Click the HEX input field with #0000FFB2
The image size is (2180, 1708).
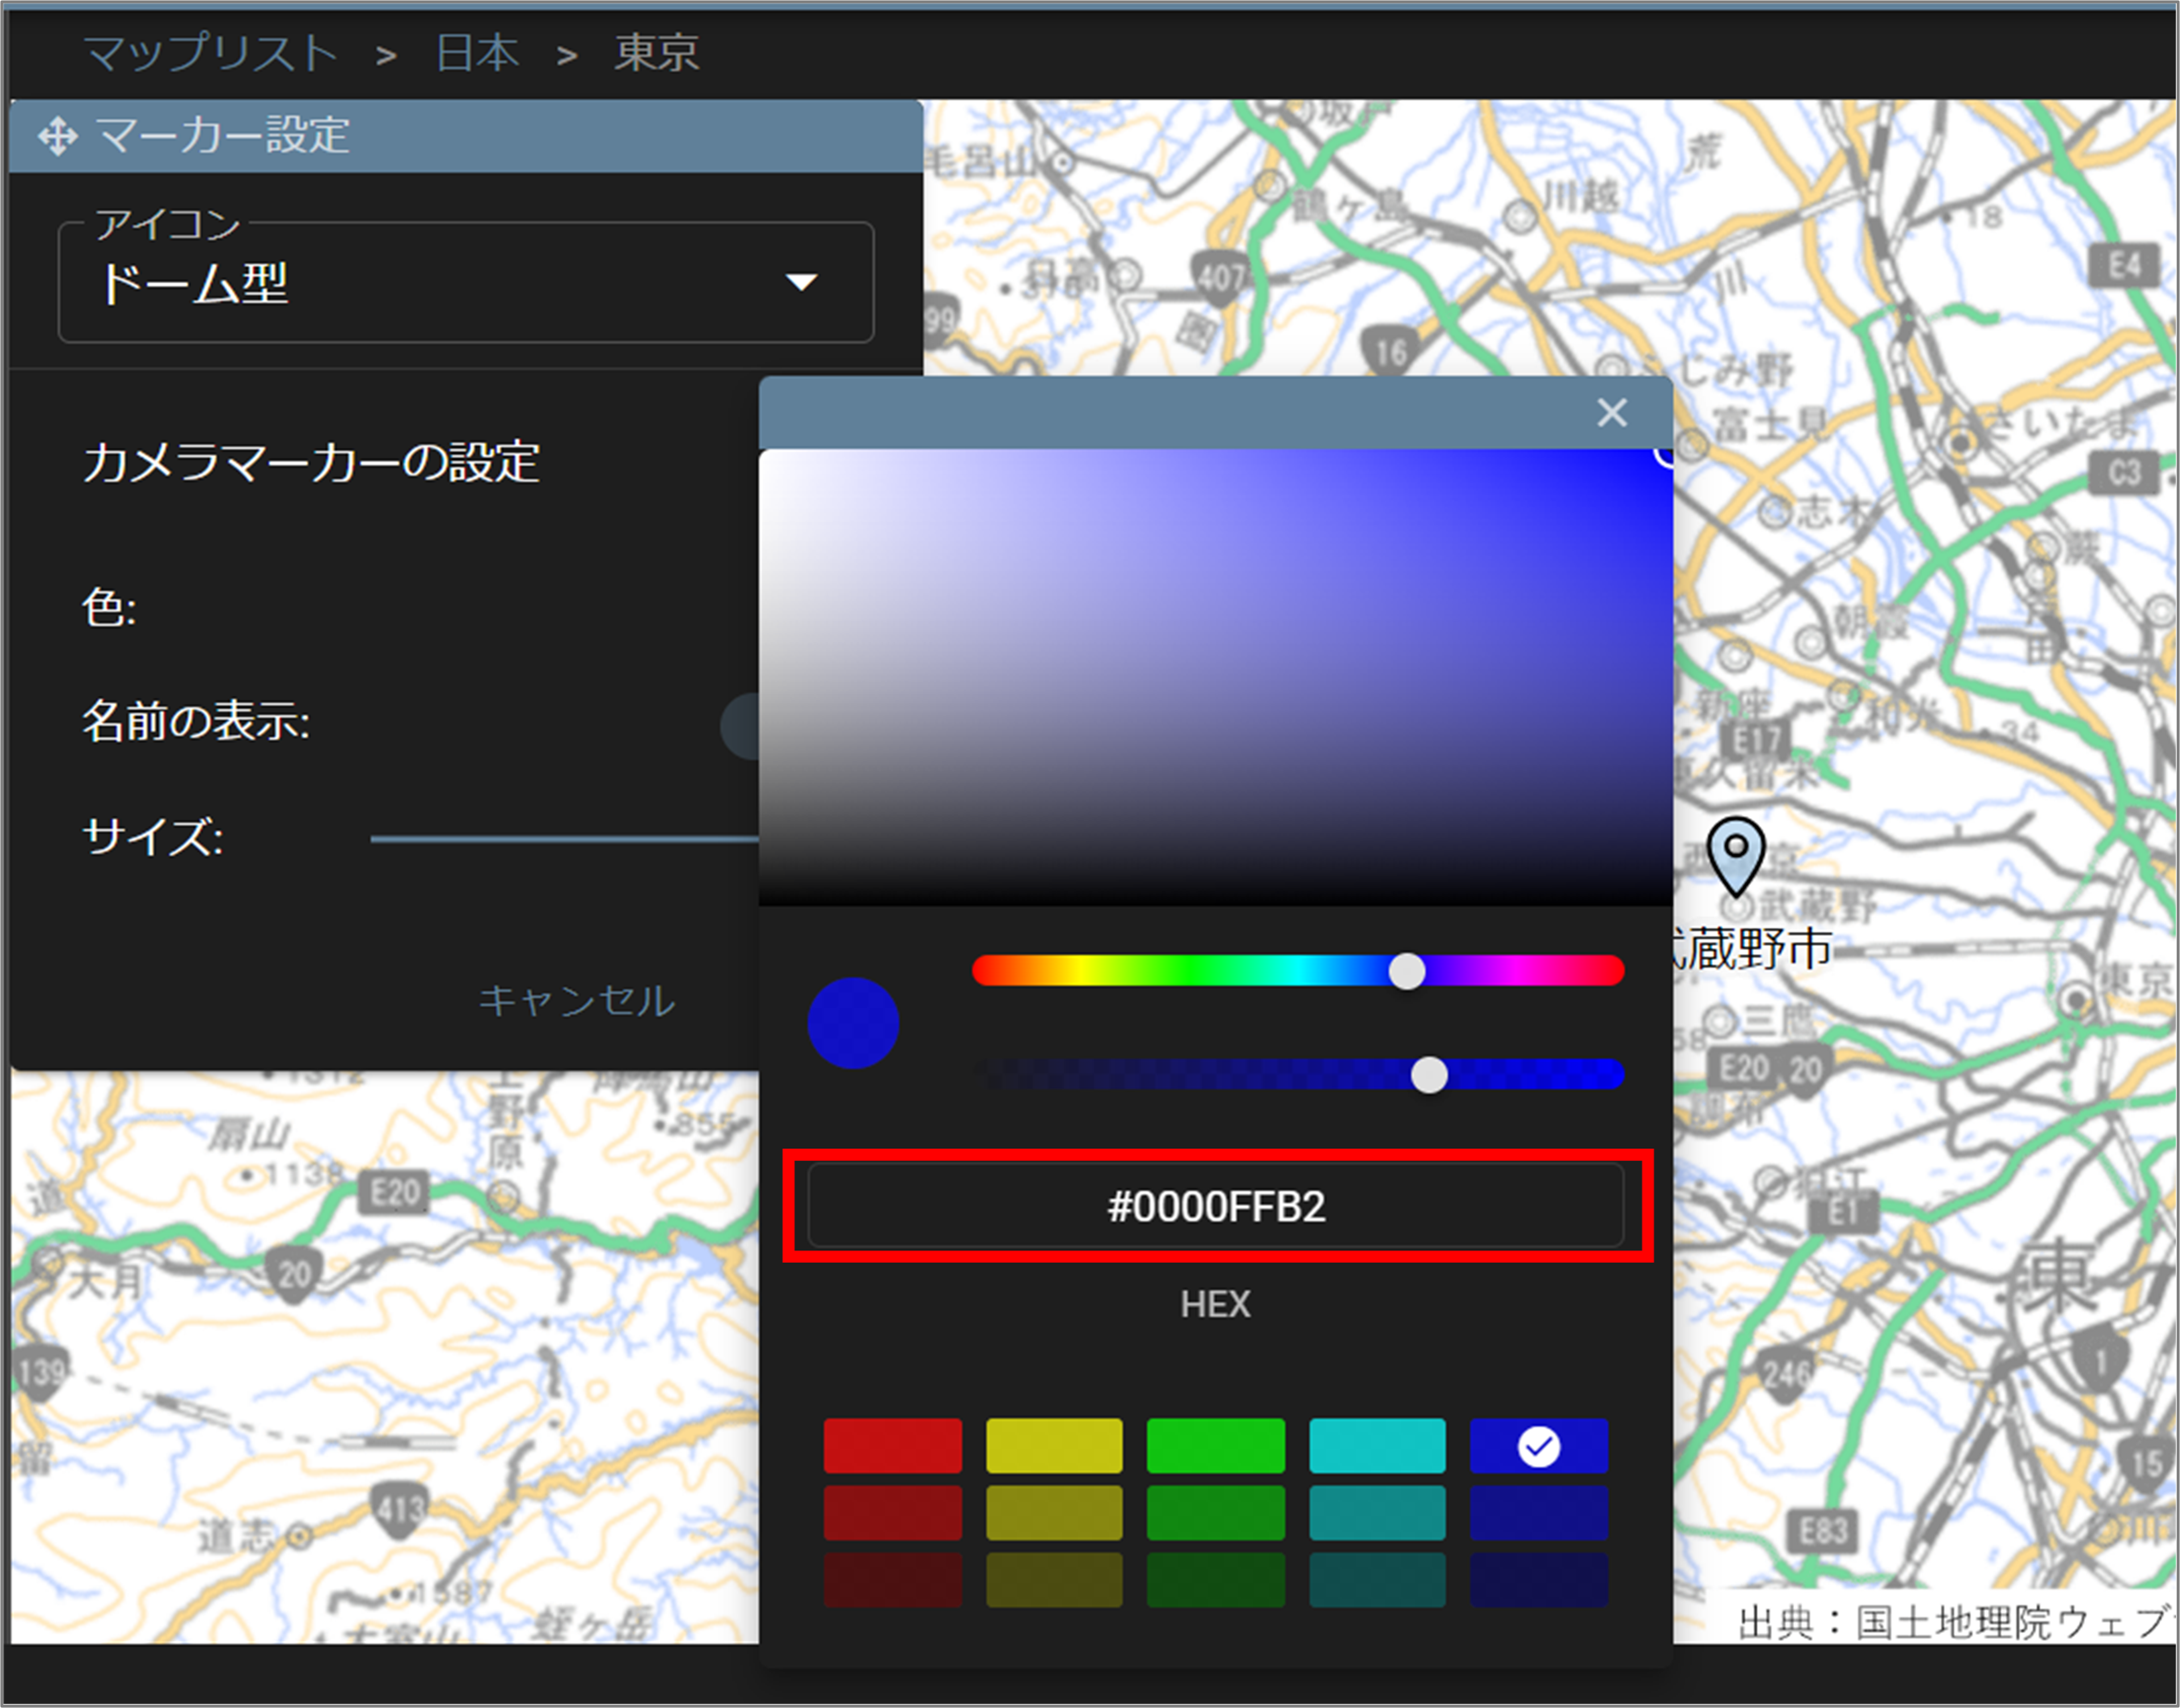[1215, 1206]
